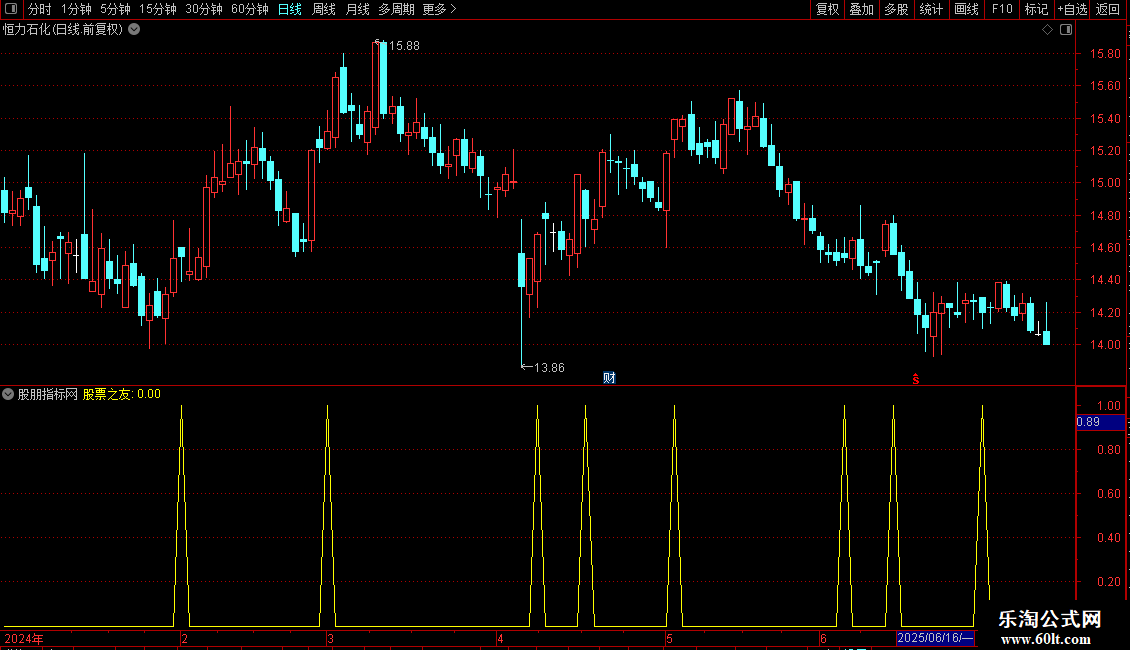The image size is (1130, 650).
Task: Select the 30分钟 period
Action: [204, 9]
